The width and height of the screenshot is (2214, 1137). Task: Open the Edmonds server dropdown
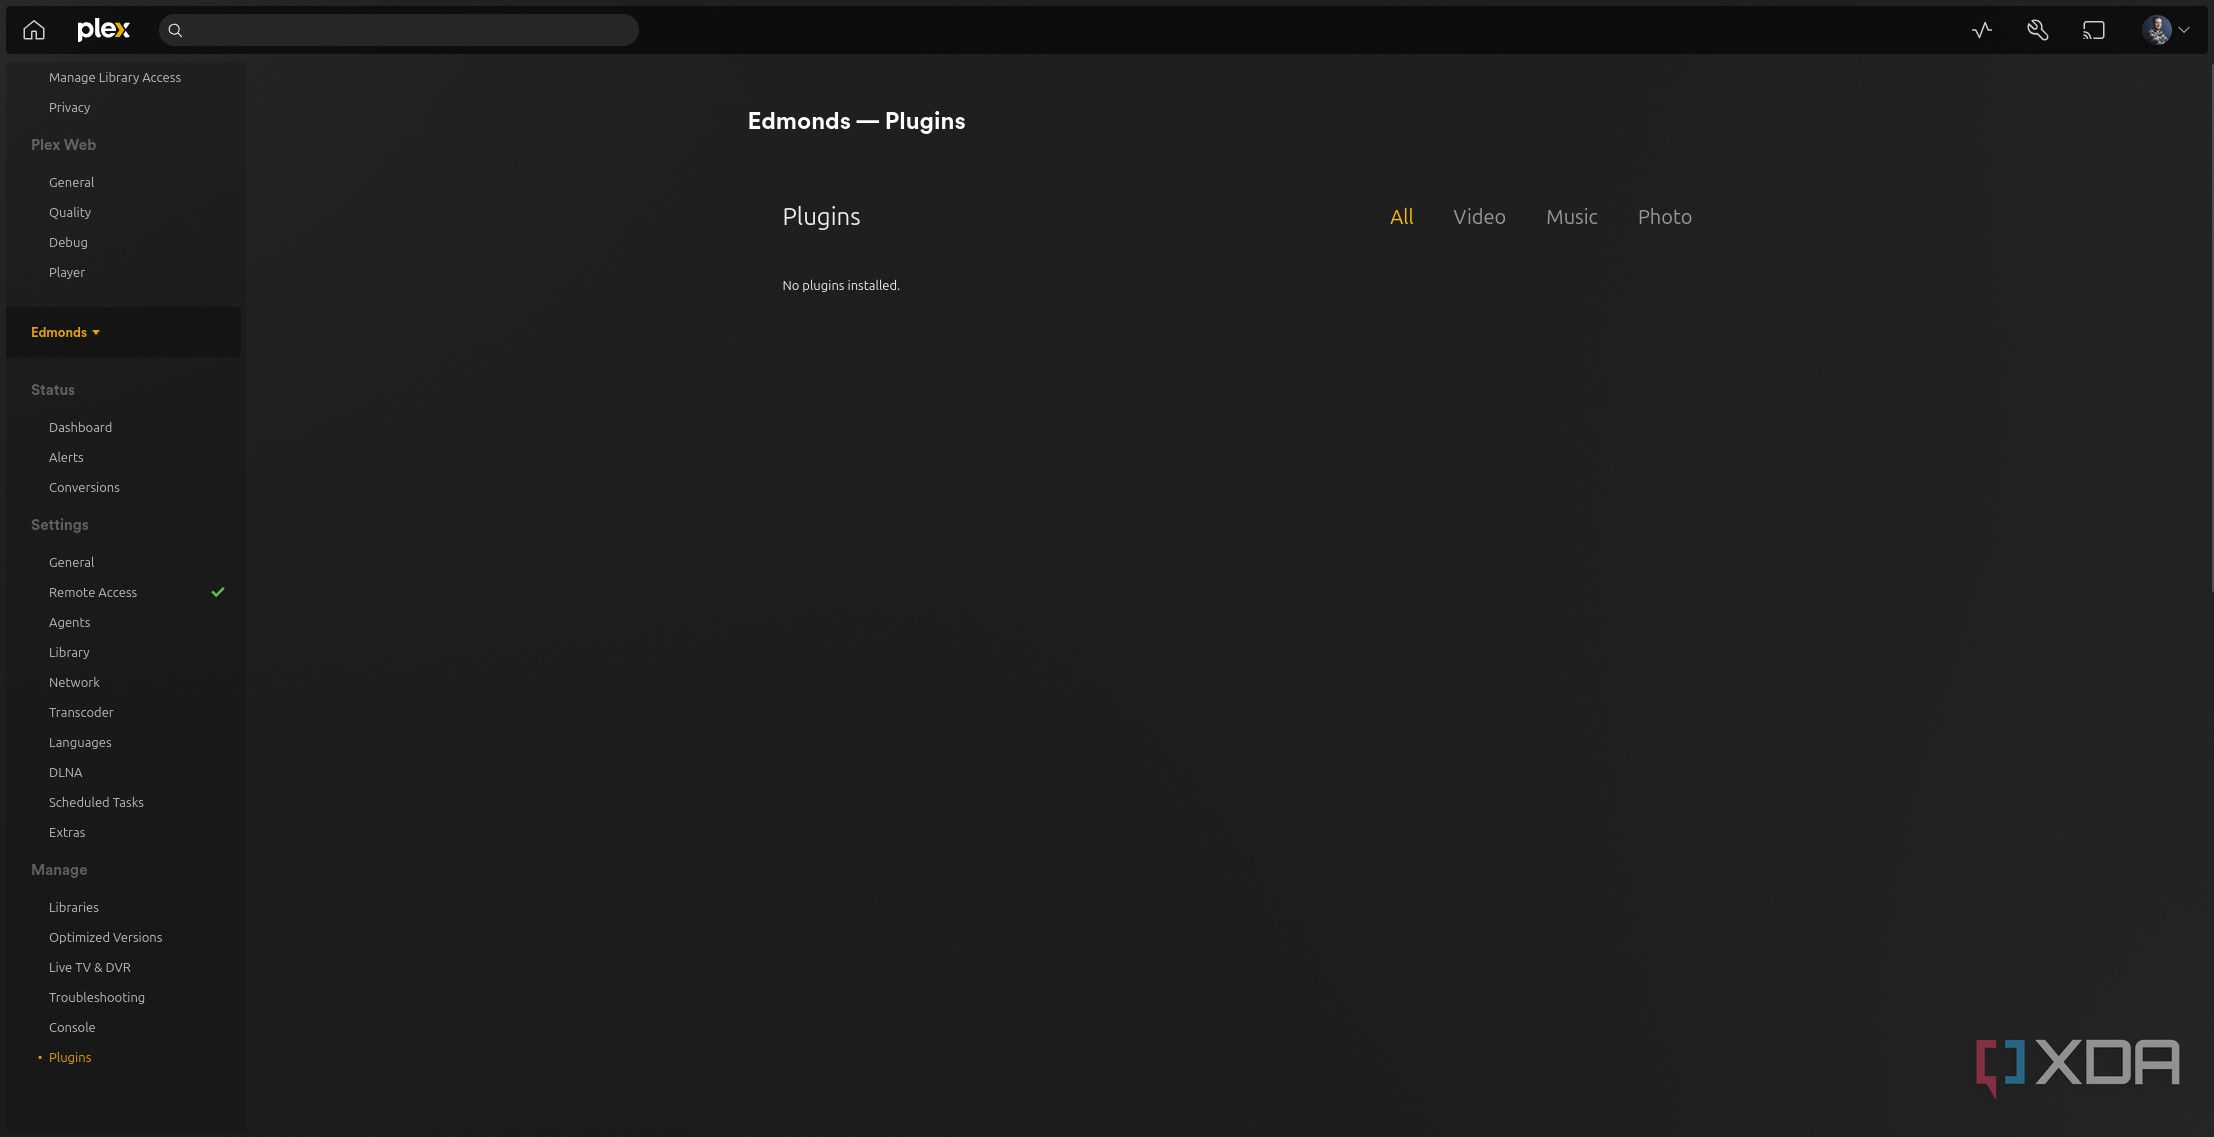(65, 332)
